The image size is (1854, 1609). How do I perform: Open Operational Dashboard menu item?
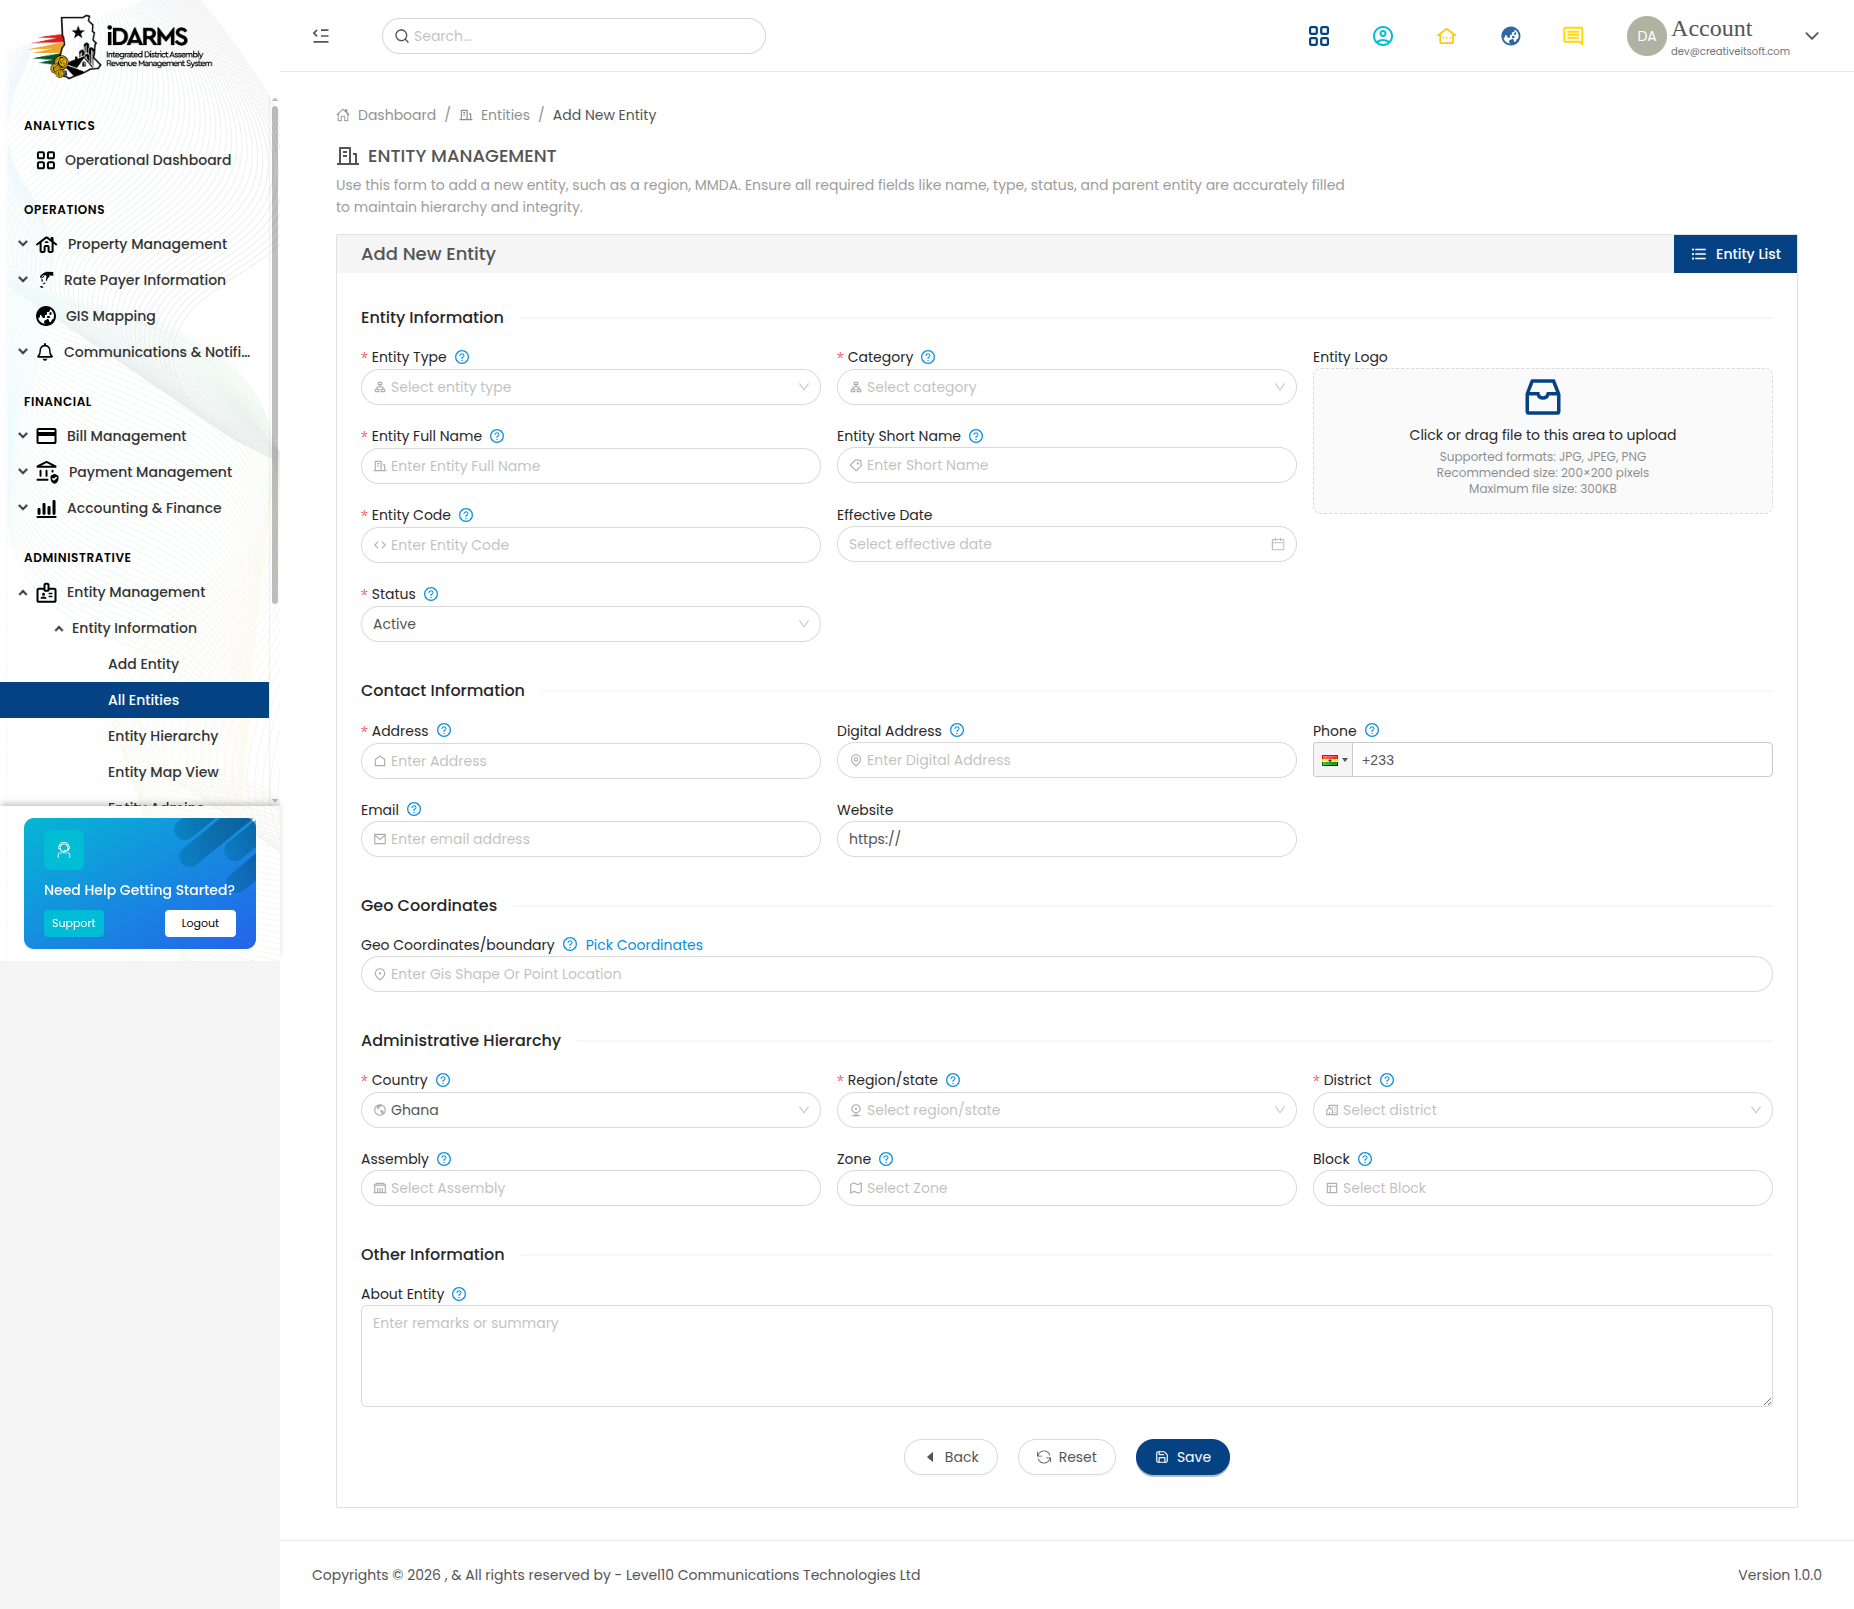(x=135, y=160)
